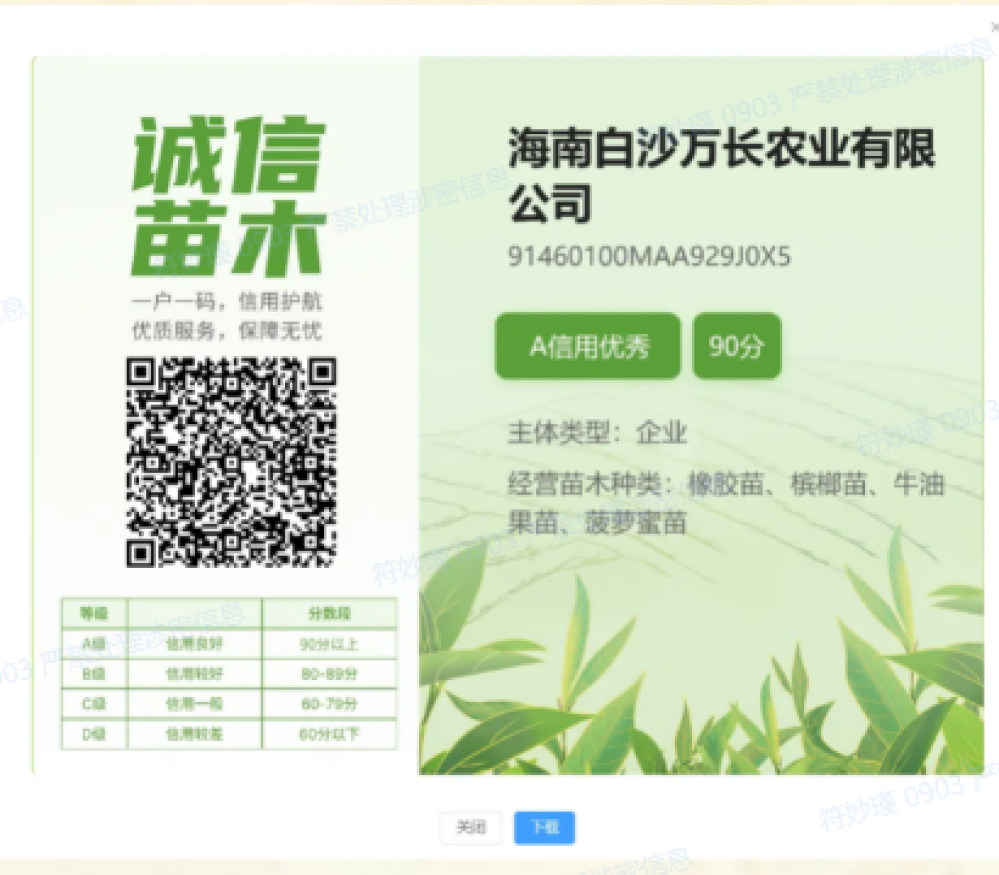999x875 pixels.
Task: Click slogan line 一户一码,信用护航
Action: click(227, 301)
